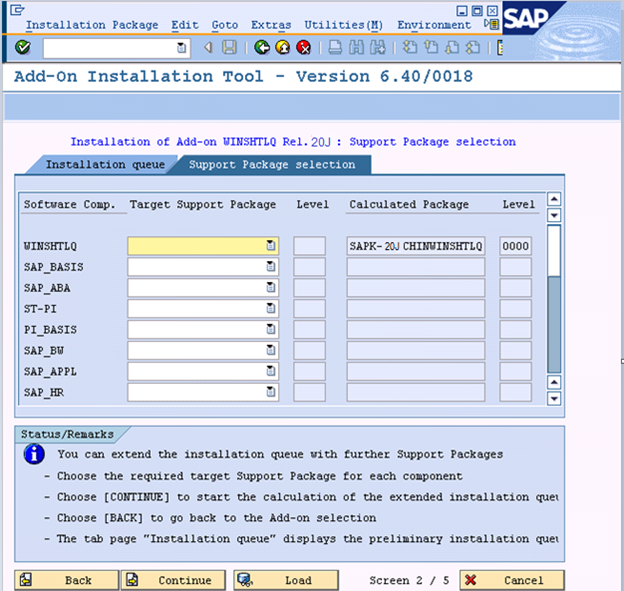Click the Continue button
Screen dimensions: 624x591
point(173,580)
